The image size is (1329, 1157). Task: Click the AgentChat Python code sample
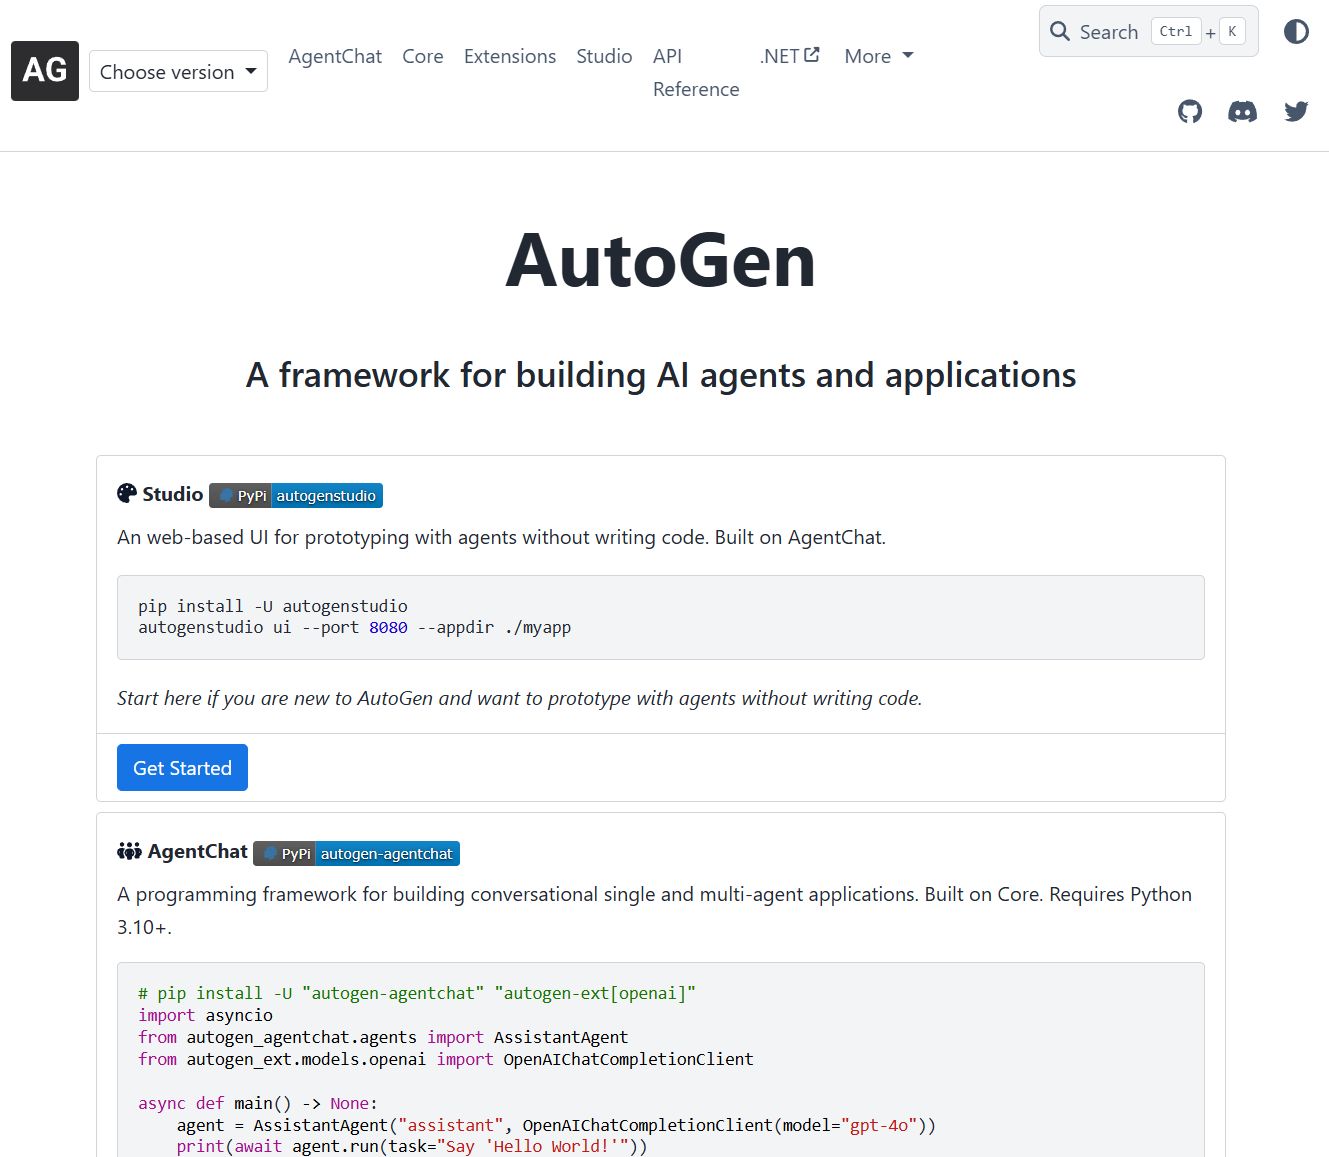click(660, 1060)
